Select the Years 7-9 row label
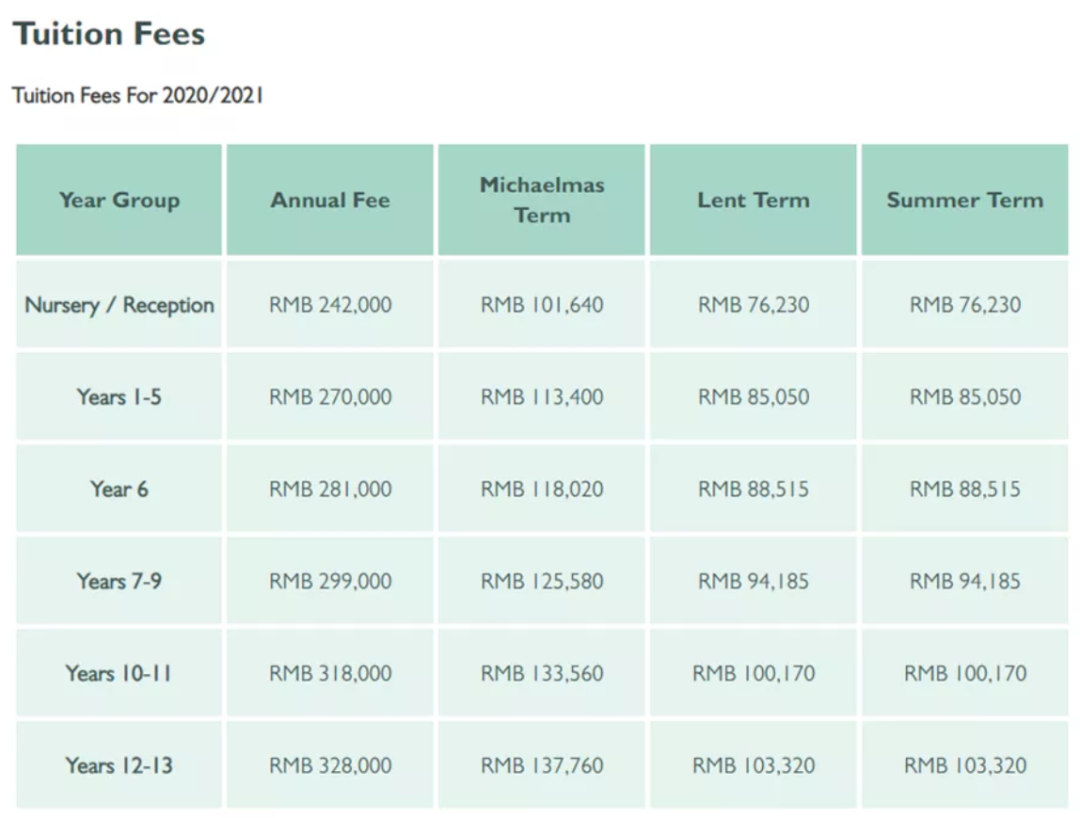The width and height of the screenshot is (1080, 818). pyautogui.click(x=119, y=581)
